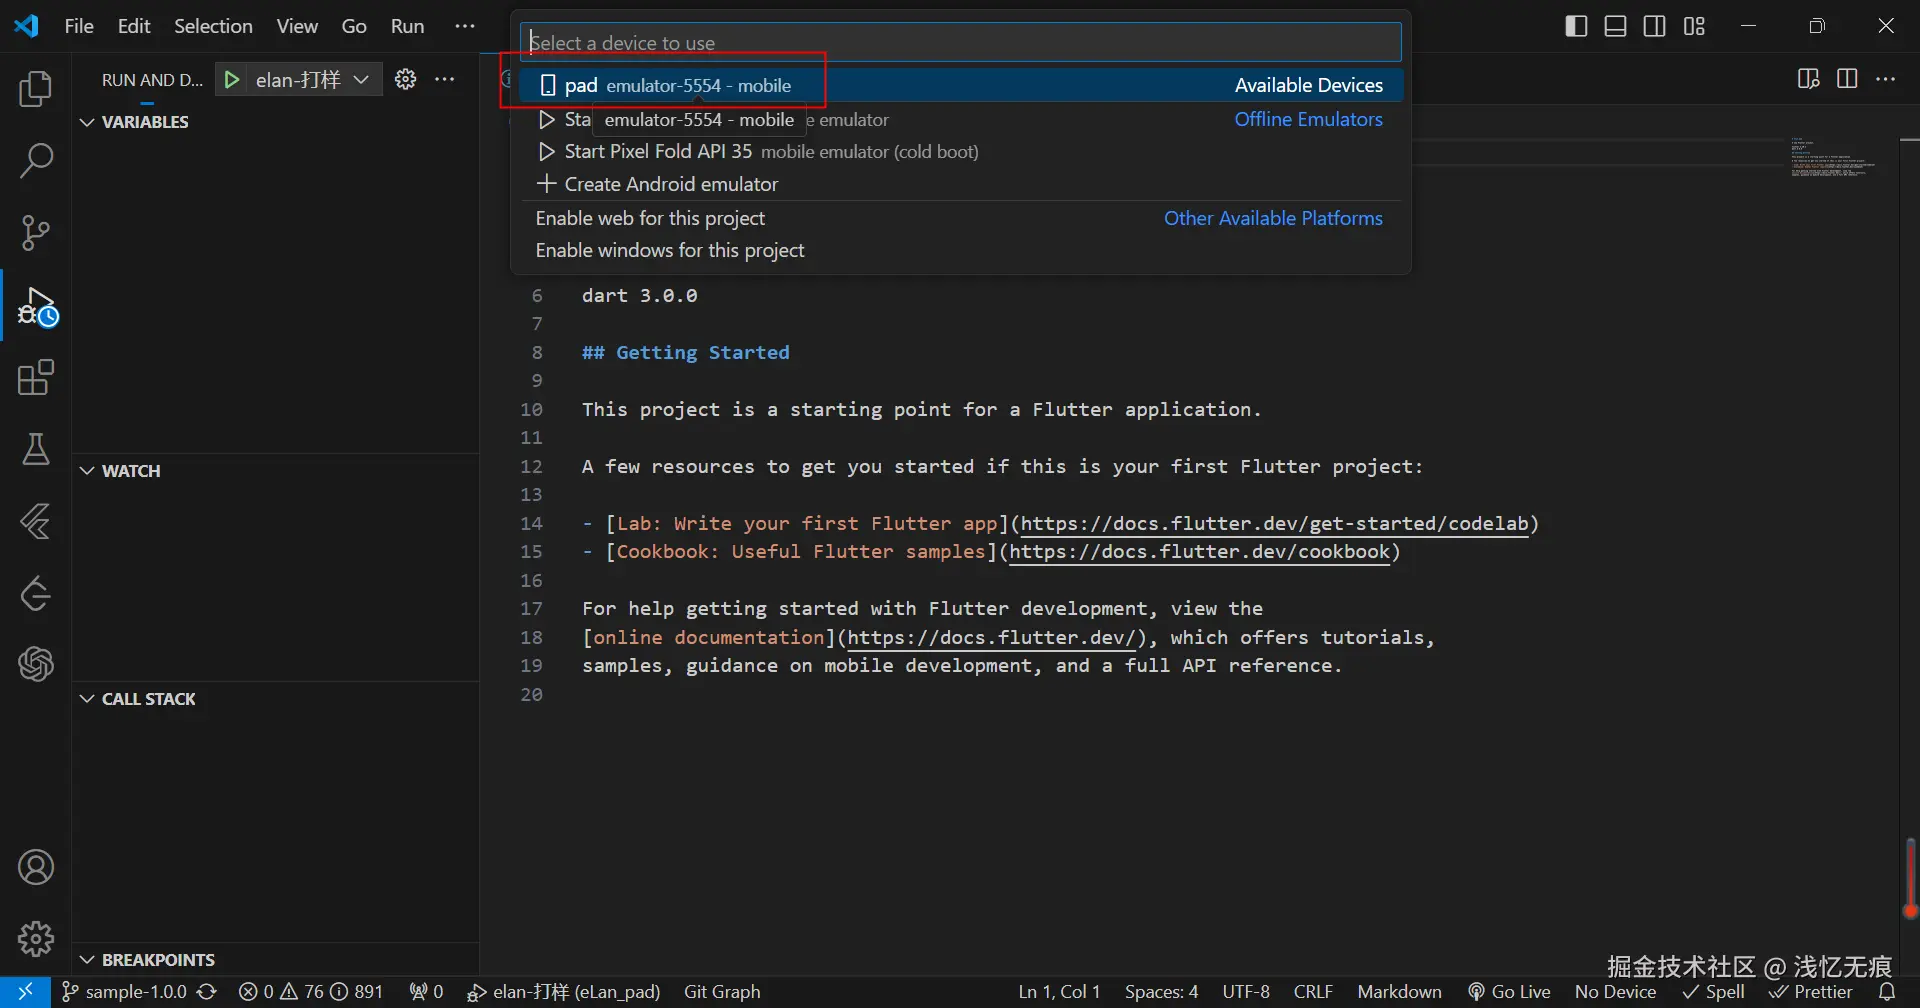Image resolution: width=1920 pixels, height=1008 pixels.
Task: Change indentation via Spaces: 4
Action: [x=1161, y=992]
